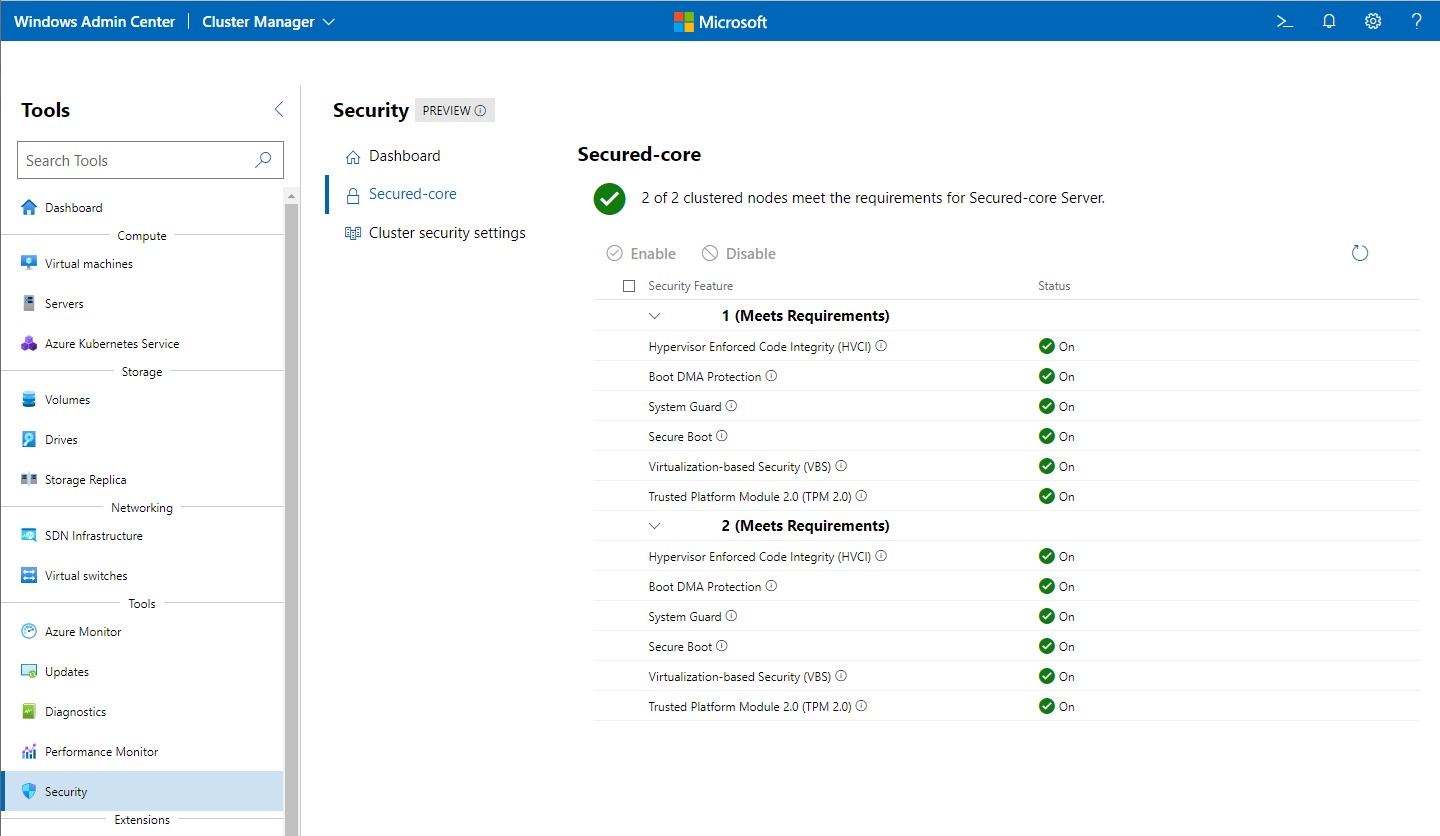1440x836 pixels.
Task: Collapse node 1 (Meets Requirements) section
Action: [x=654, y=315]
